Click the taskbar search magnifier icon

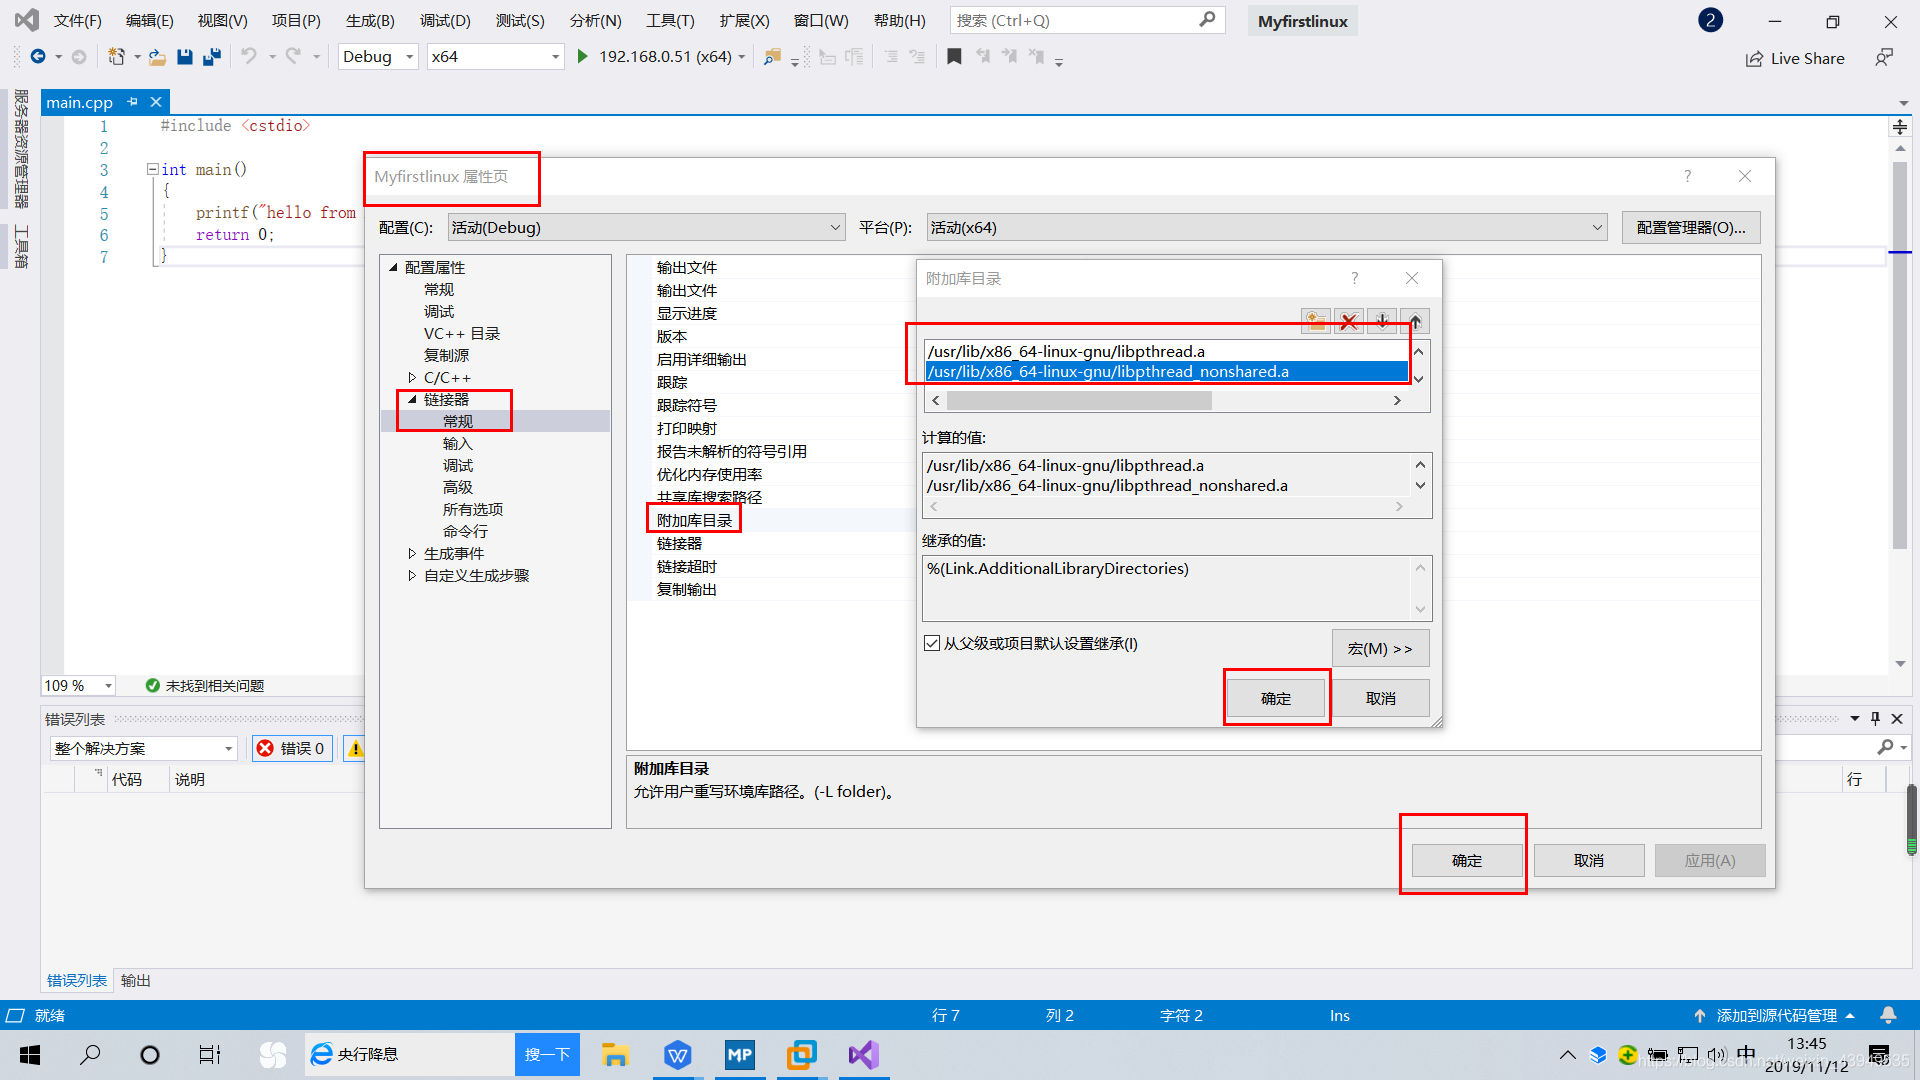(90, 1055)
